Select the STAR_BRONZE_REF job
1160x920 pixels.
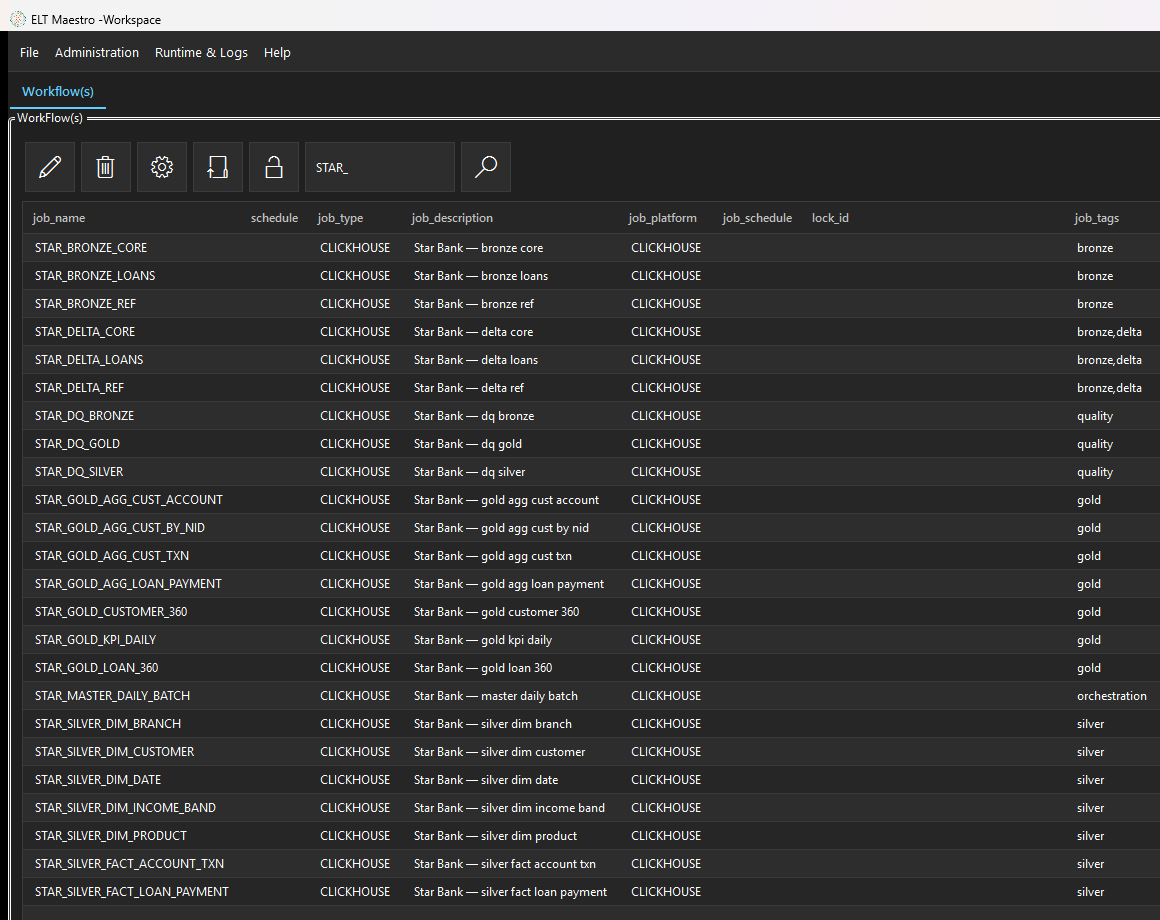(x=85, y=304)
